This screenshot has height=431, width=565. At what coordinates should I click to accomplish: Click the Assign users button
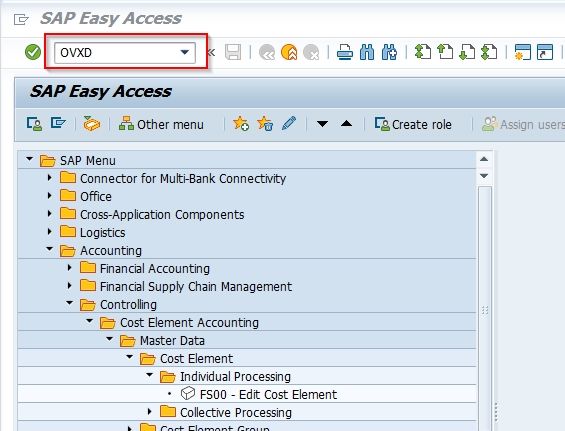pyautogui.click(x=523, y=124)
